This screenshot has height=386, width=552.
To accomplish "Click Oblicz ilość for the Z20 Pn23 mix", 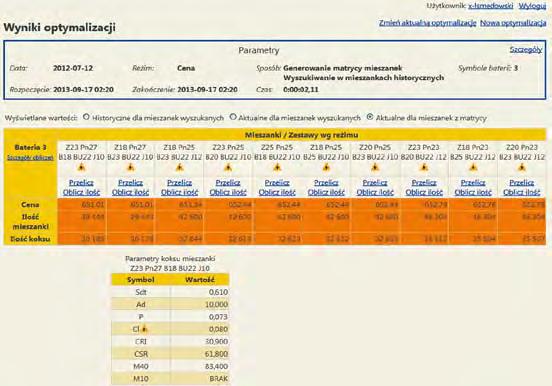I will point(522,192).
